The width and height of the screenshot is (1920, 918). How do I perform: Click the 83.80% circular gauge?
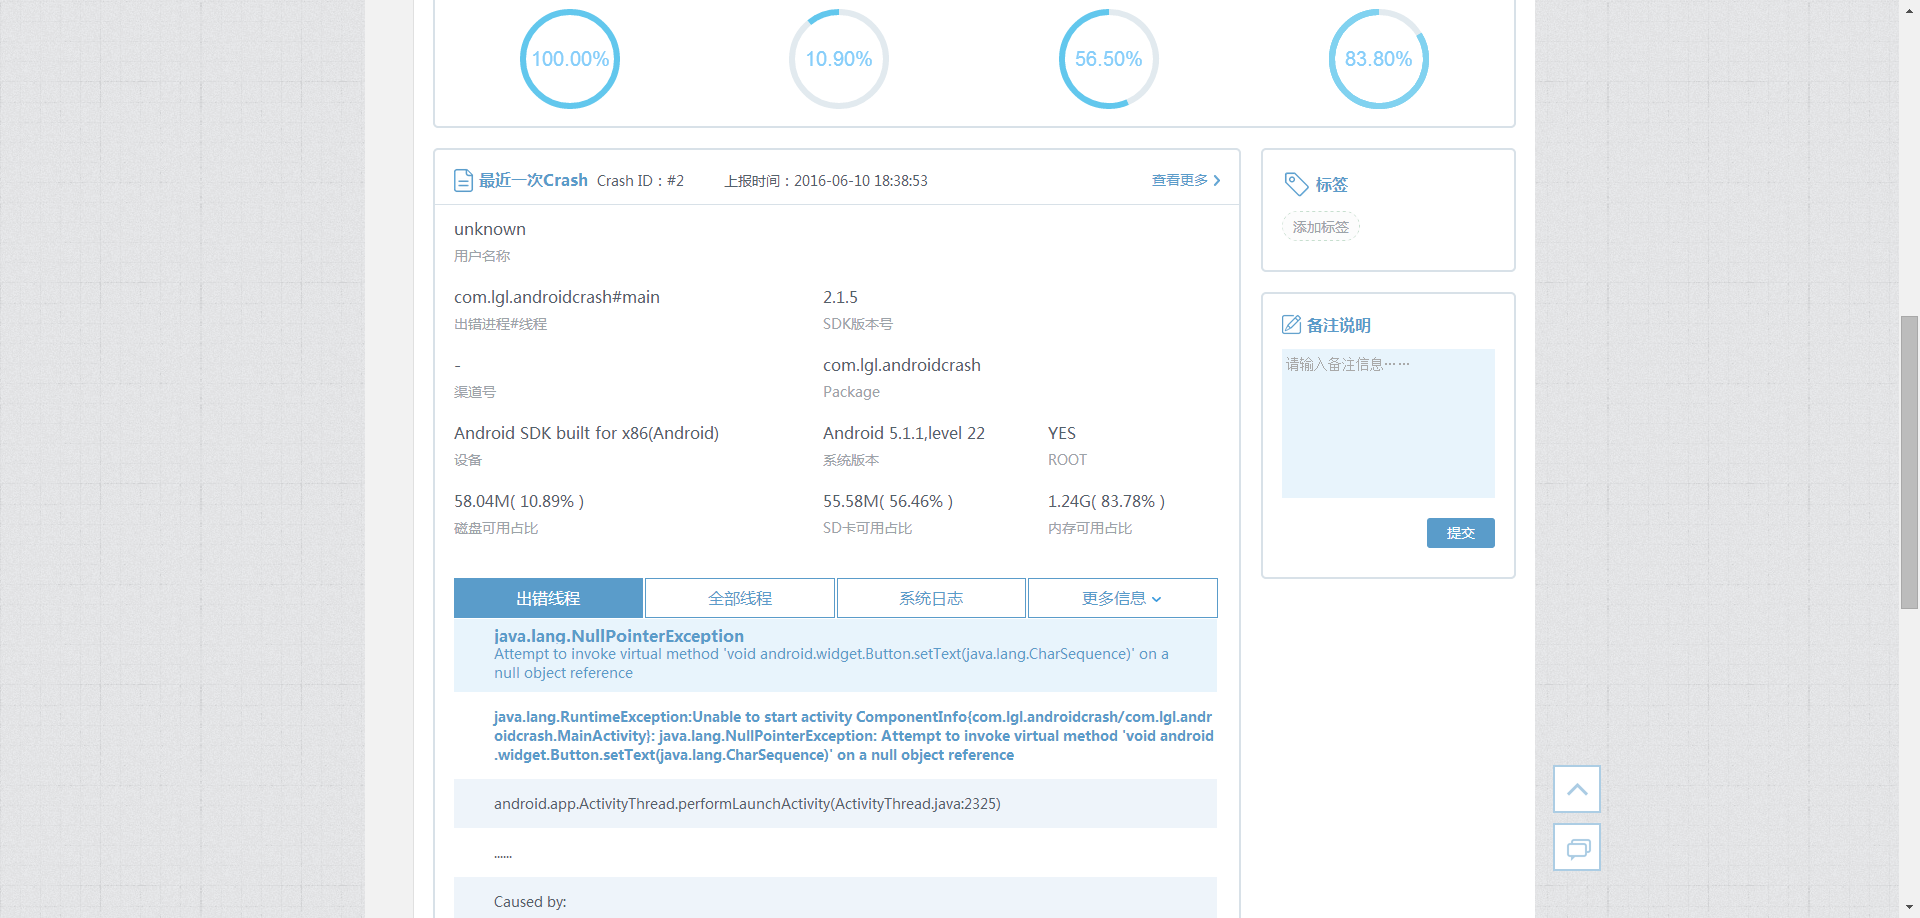click(1379, 59)
